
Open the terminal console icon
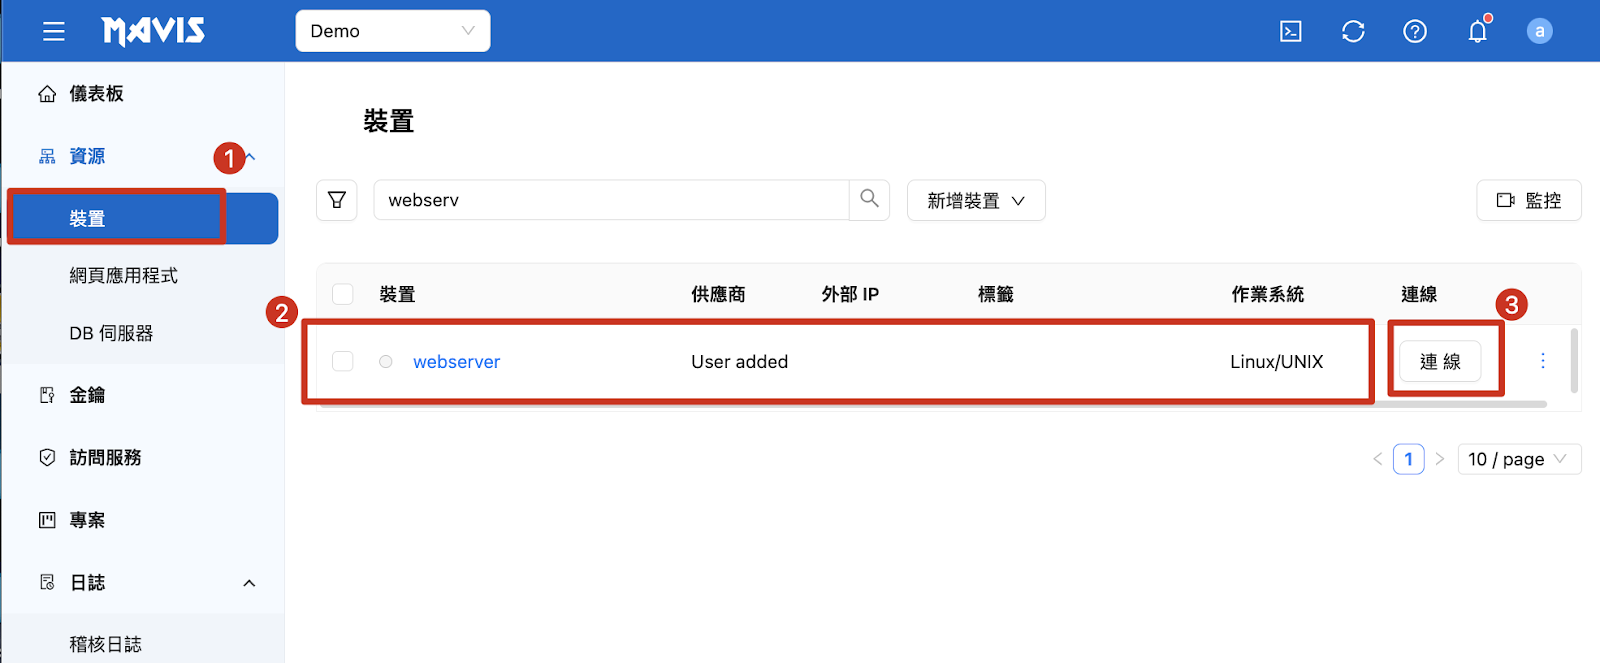[x=1291, y=32]
